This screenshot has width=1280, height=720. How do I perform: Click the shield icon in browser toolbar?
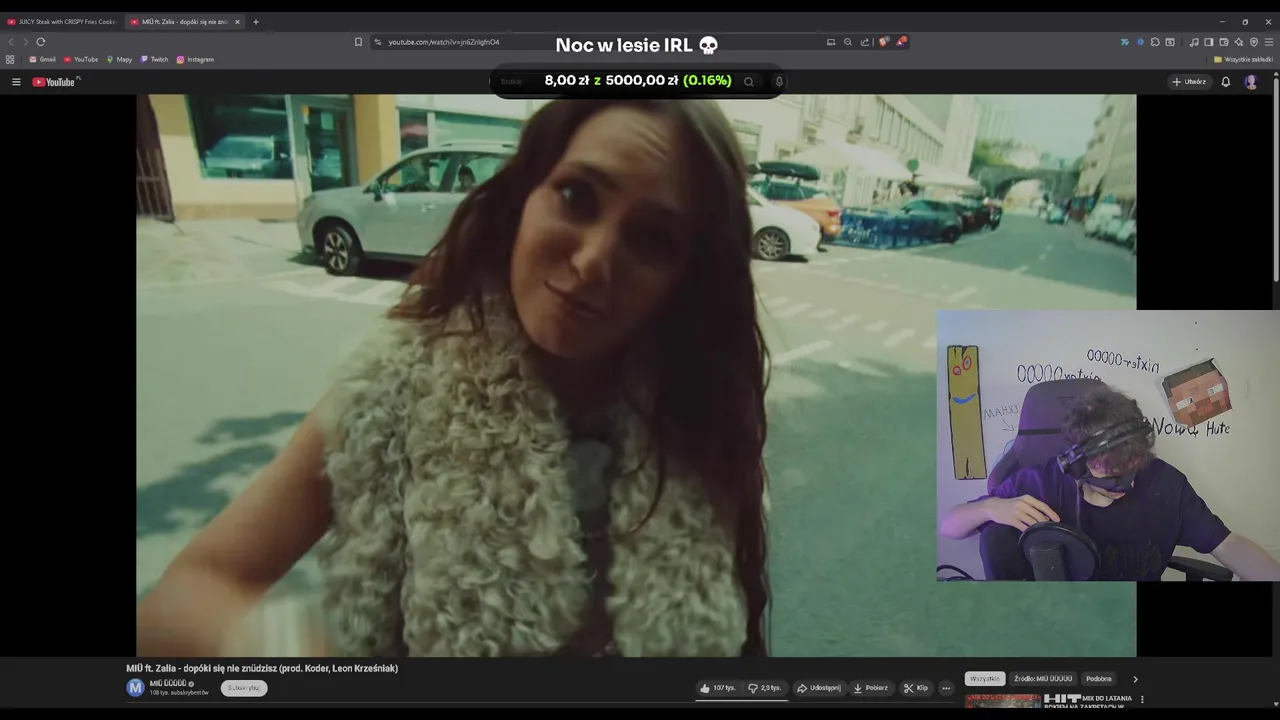point(1254,42)
